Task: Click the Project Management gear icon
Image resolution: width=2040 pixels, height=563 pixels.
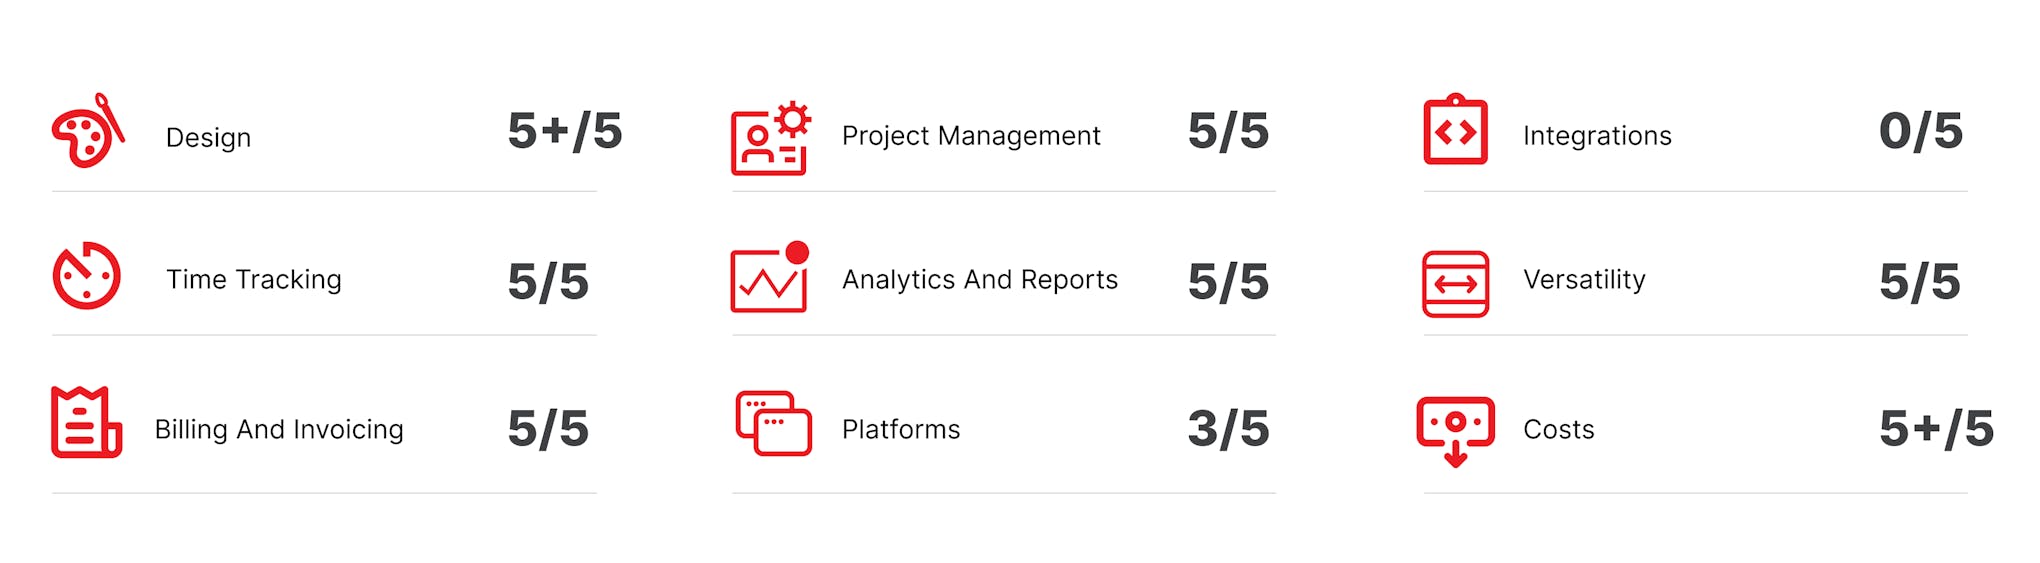Action: (771, 138)
